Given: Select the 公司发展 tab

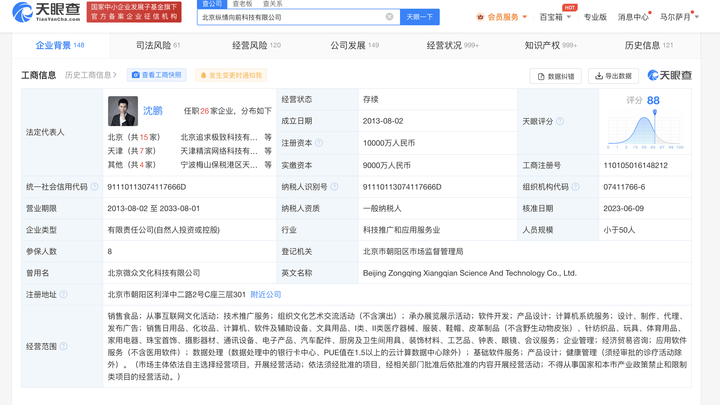Looking at the screenshot, I should pyautogui.click(x=354, y=45).
